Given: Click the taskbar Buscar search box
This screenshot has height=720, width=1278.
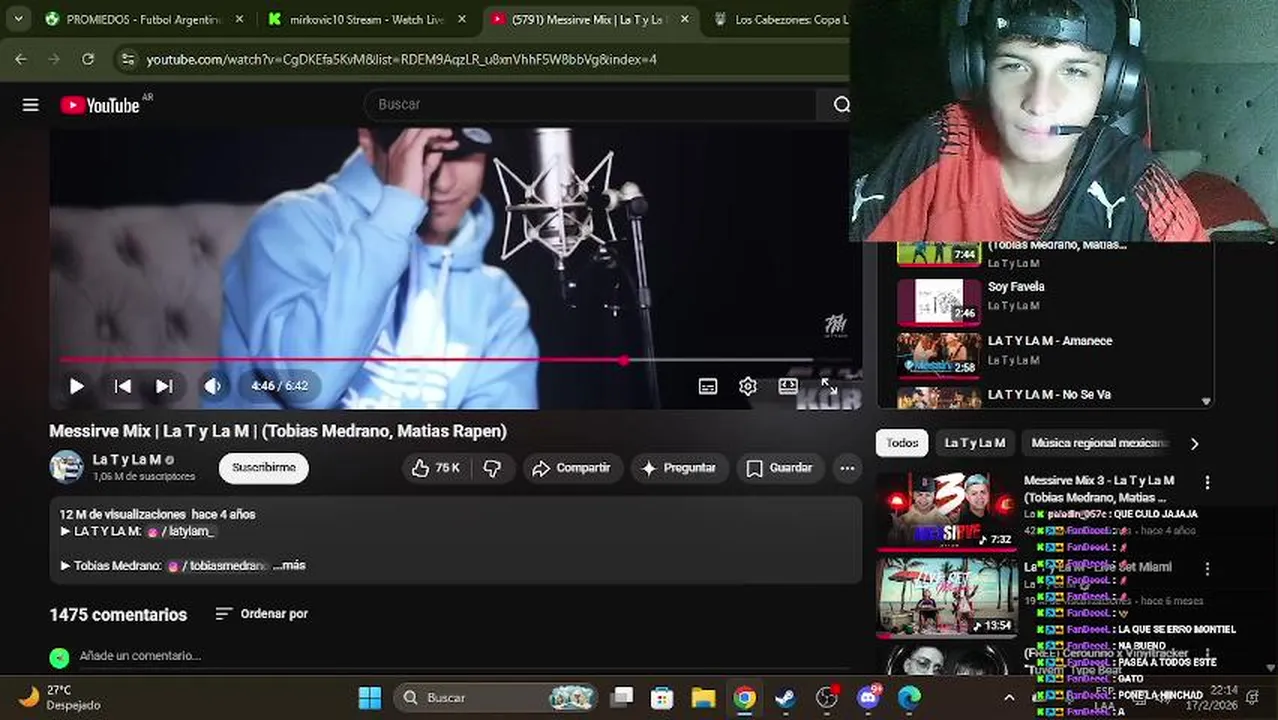Looking at the screenshot, I should coord(497,697).
